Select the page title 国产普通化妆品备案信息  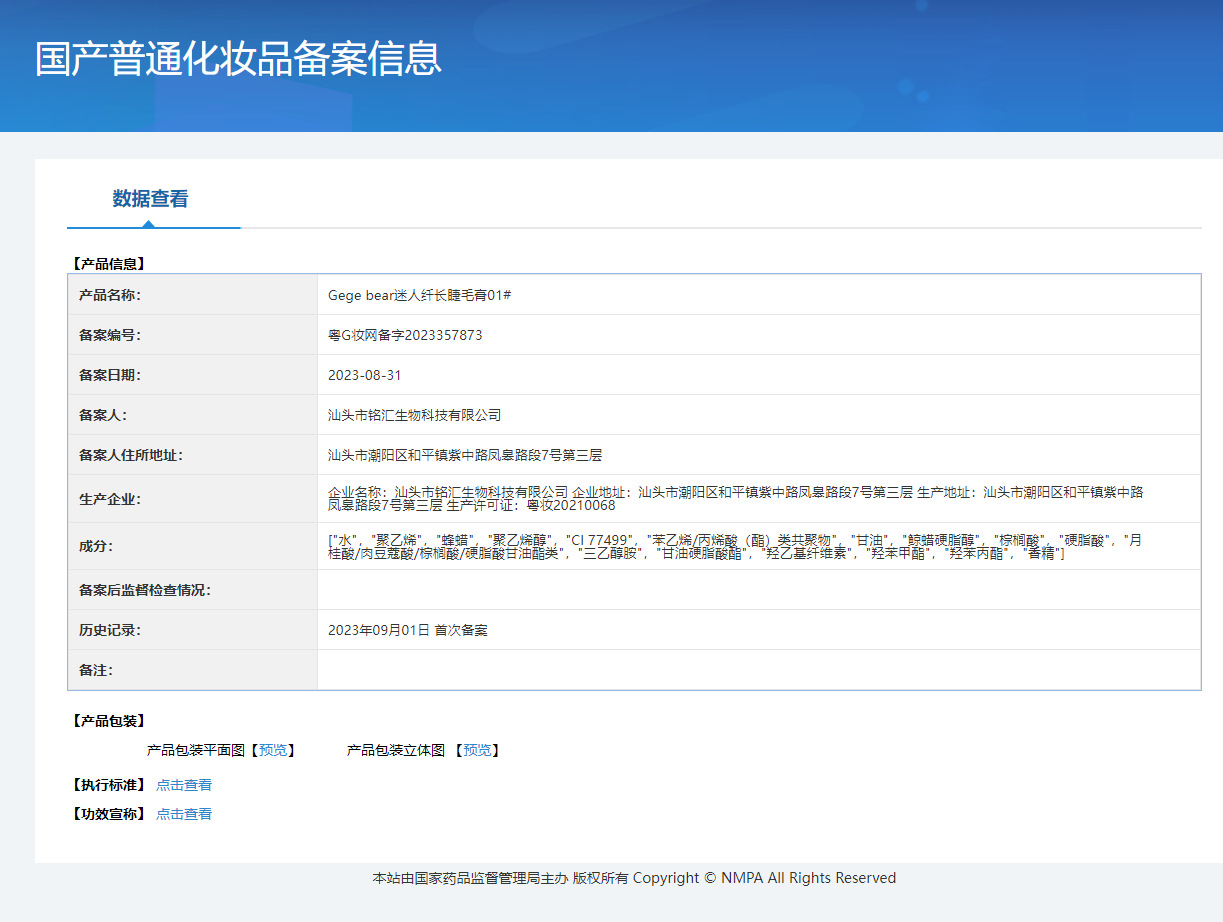[238, 59]
